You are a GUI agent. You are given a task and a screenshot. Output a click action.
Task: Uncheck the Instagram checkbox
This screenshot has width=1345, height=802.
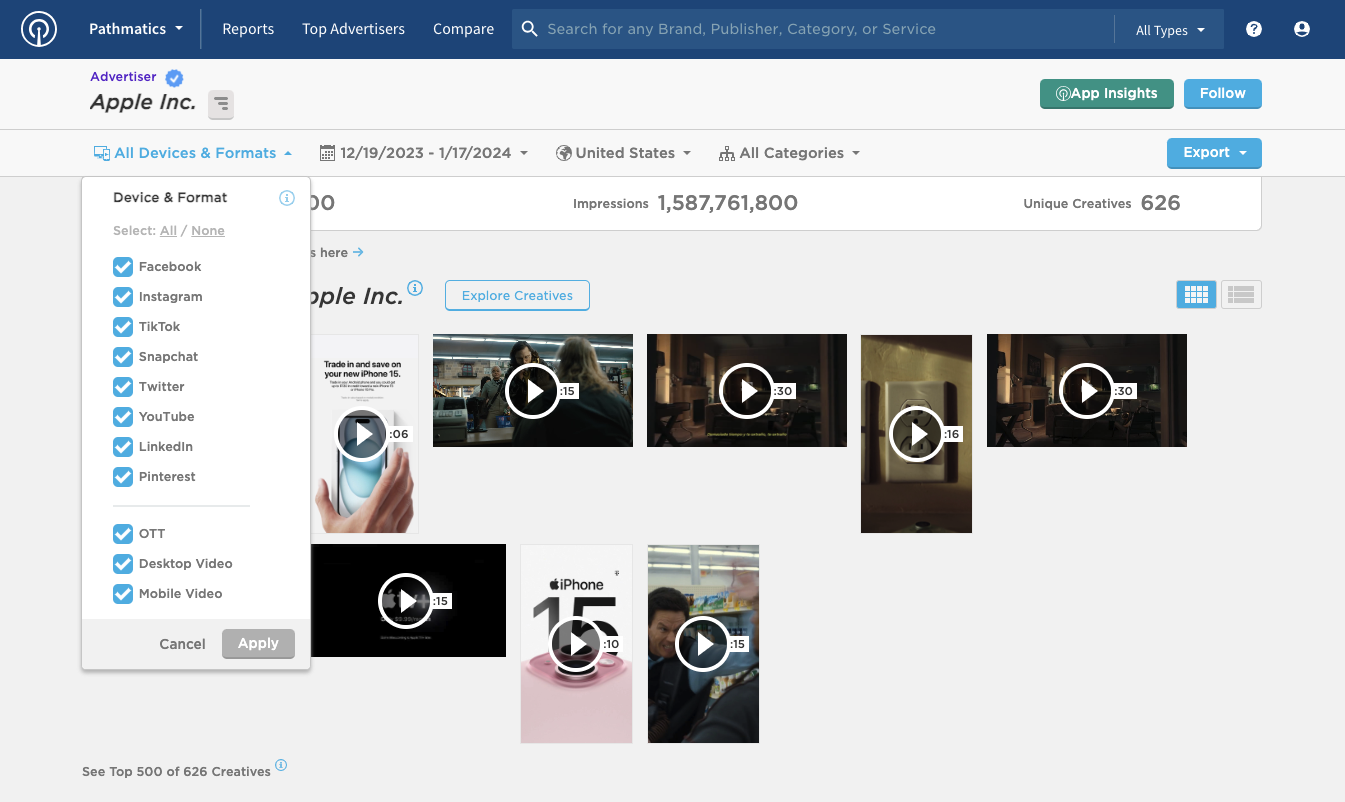[x=123, y=297]
